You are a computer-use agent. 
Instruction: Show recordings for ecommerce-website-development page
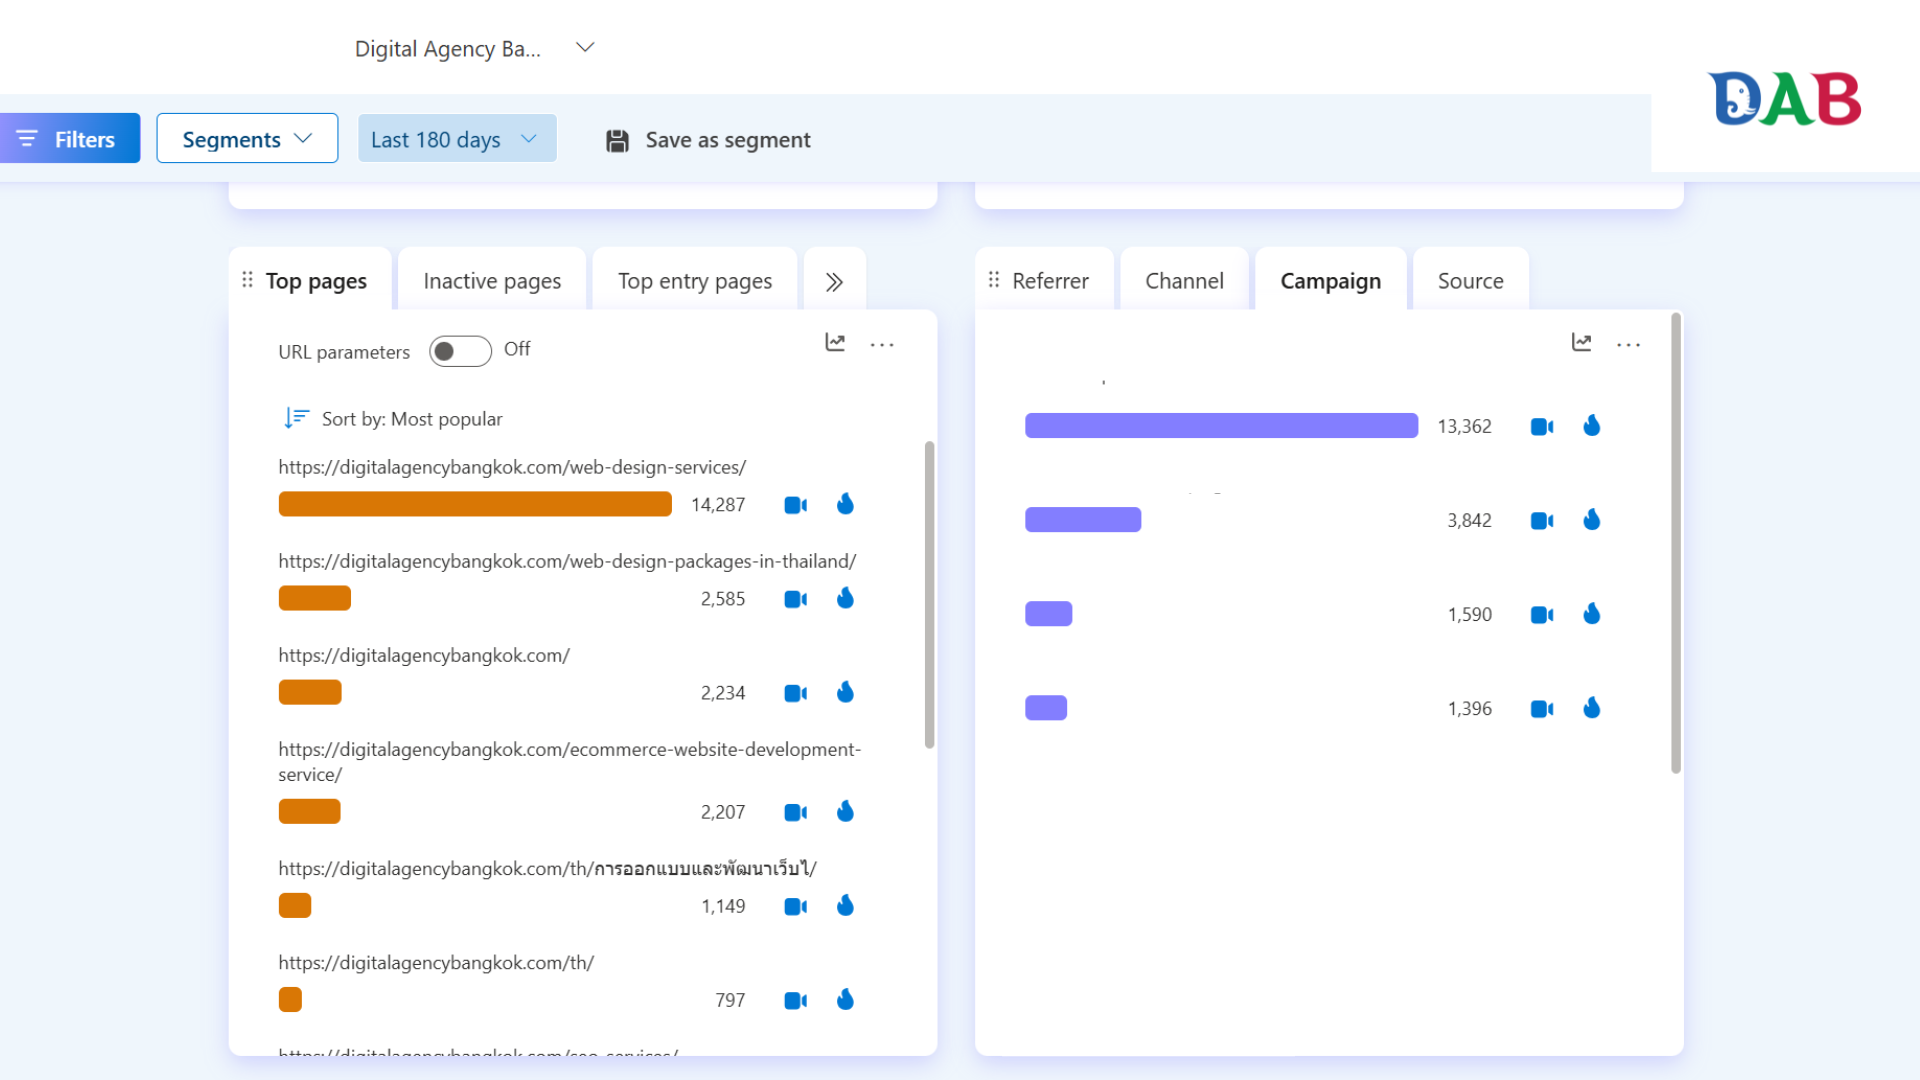click(x=796, y=812)
